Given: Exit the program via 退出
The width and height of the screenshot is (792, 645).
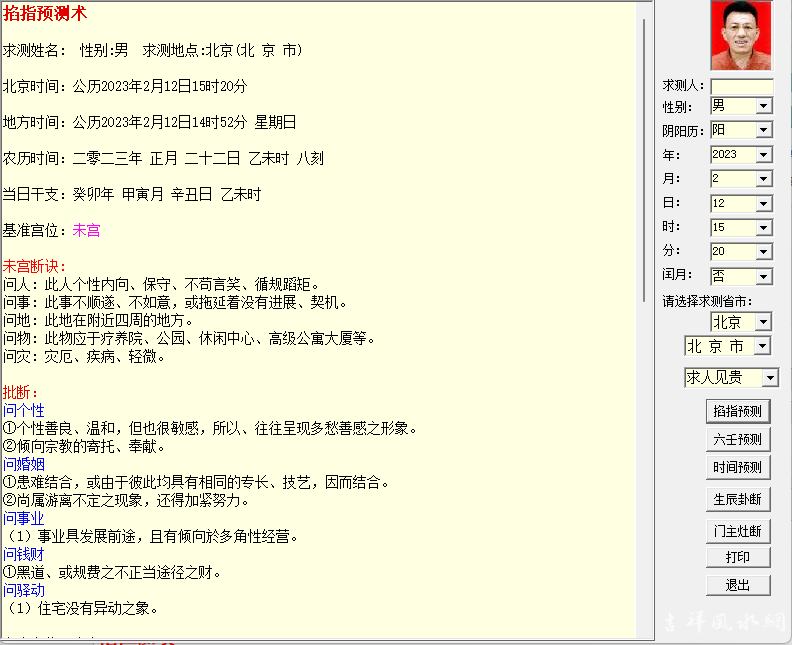Looking at the screenshot, I should [737, 585].
